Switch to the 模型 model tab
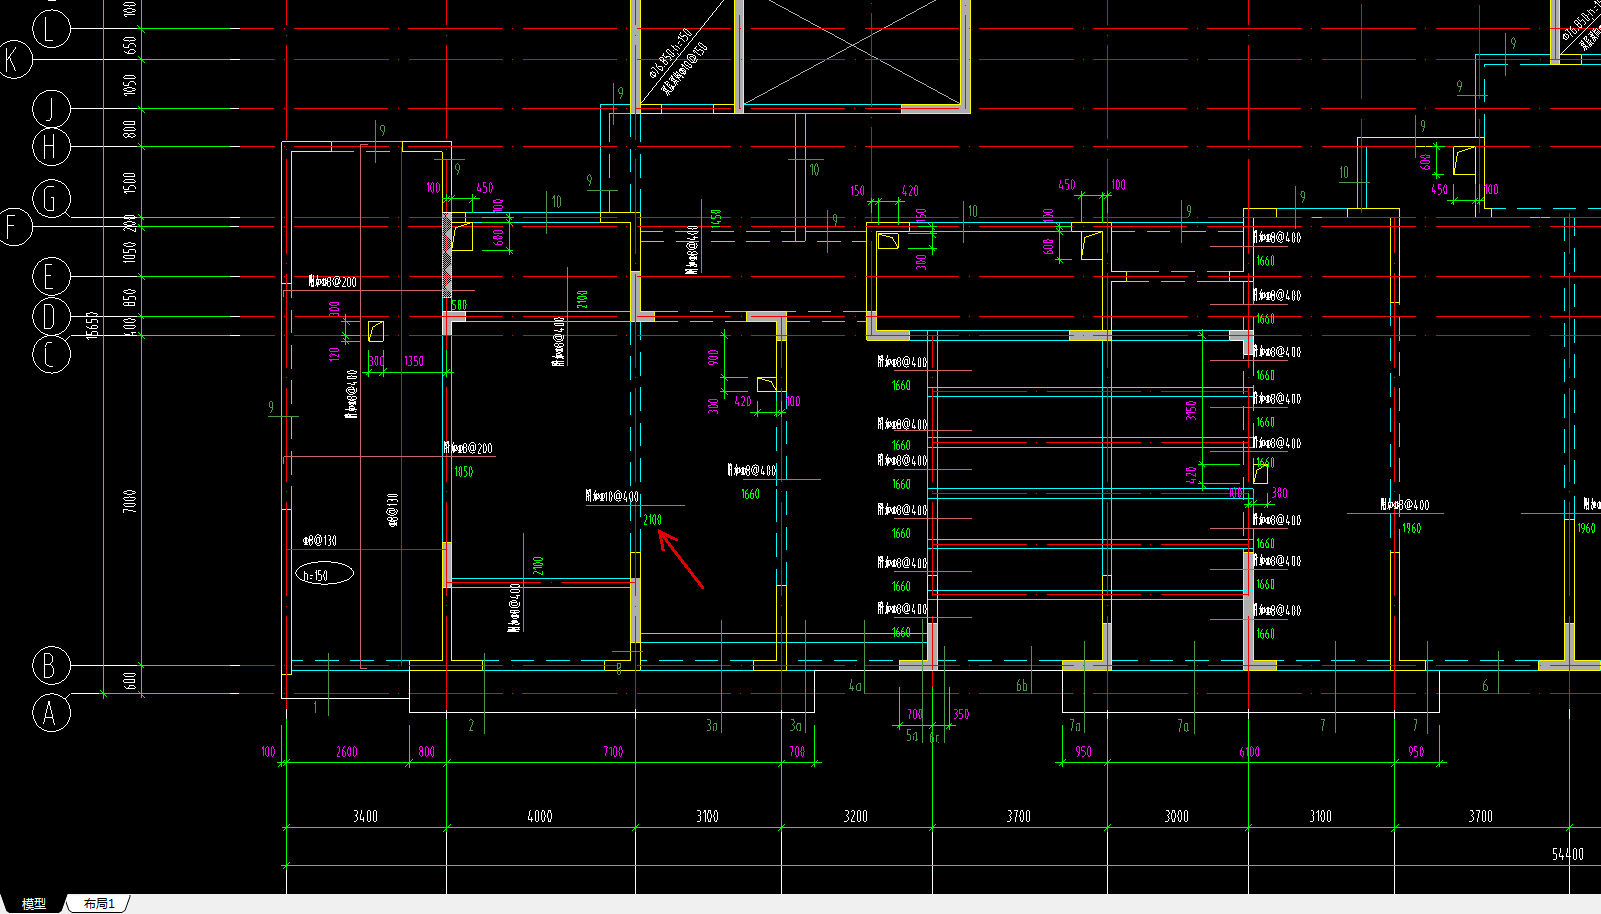Viewport: 1601px width, 914px height. click(34, 903)
